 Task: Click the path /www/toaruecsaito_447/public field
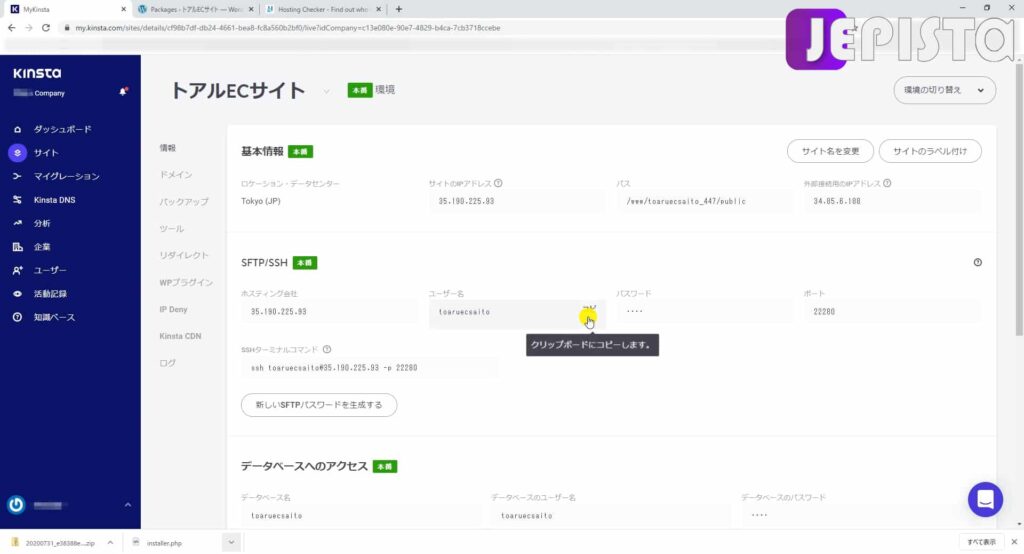pos(704,201)
